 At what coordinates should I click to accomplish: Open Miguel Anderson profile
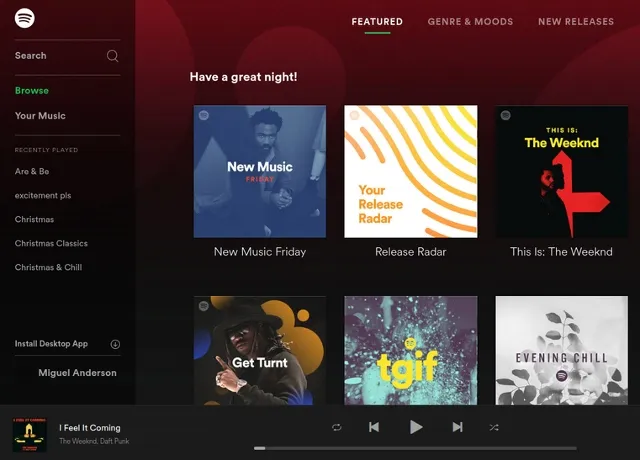click(x=77, y=373)
